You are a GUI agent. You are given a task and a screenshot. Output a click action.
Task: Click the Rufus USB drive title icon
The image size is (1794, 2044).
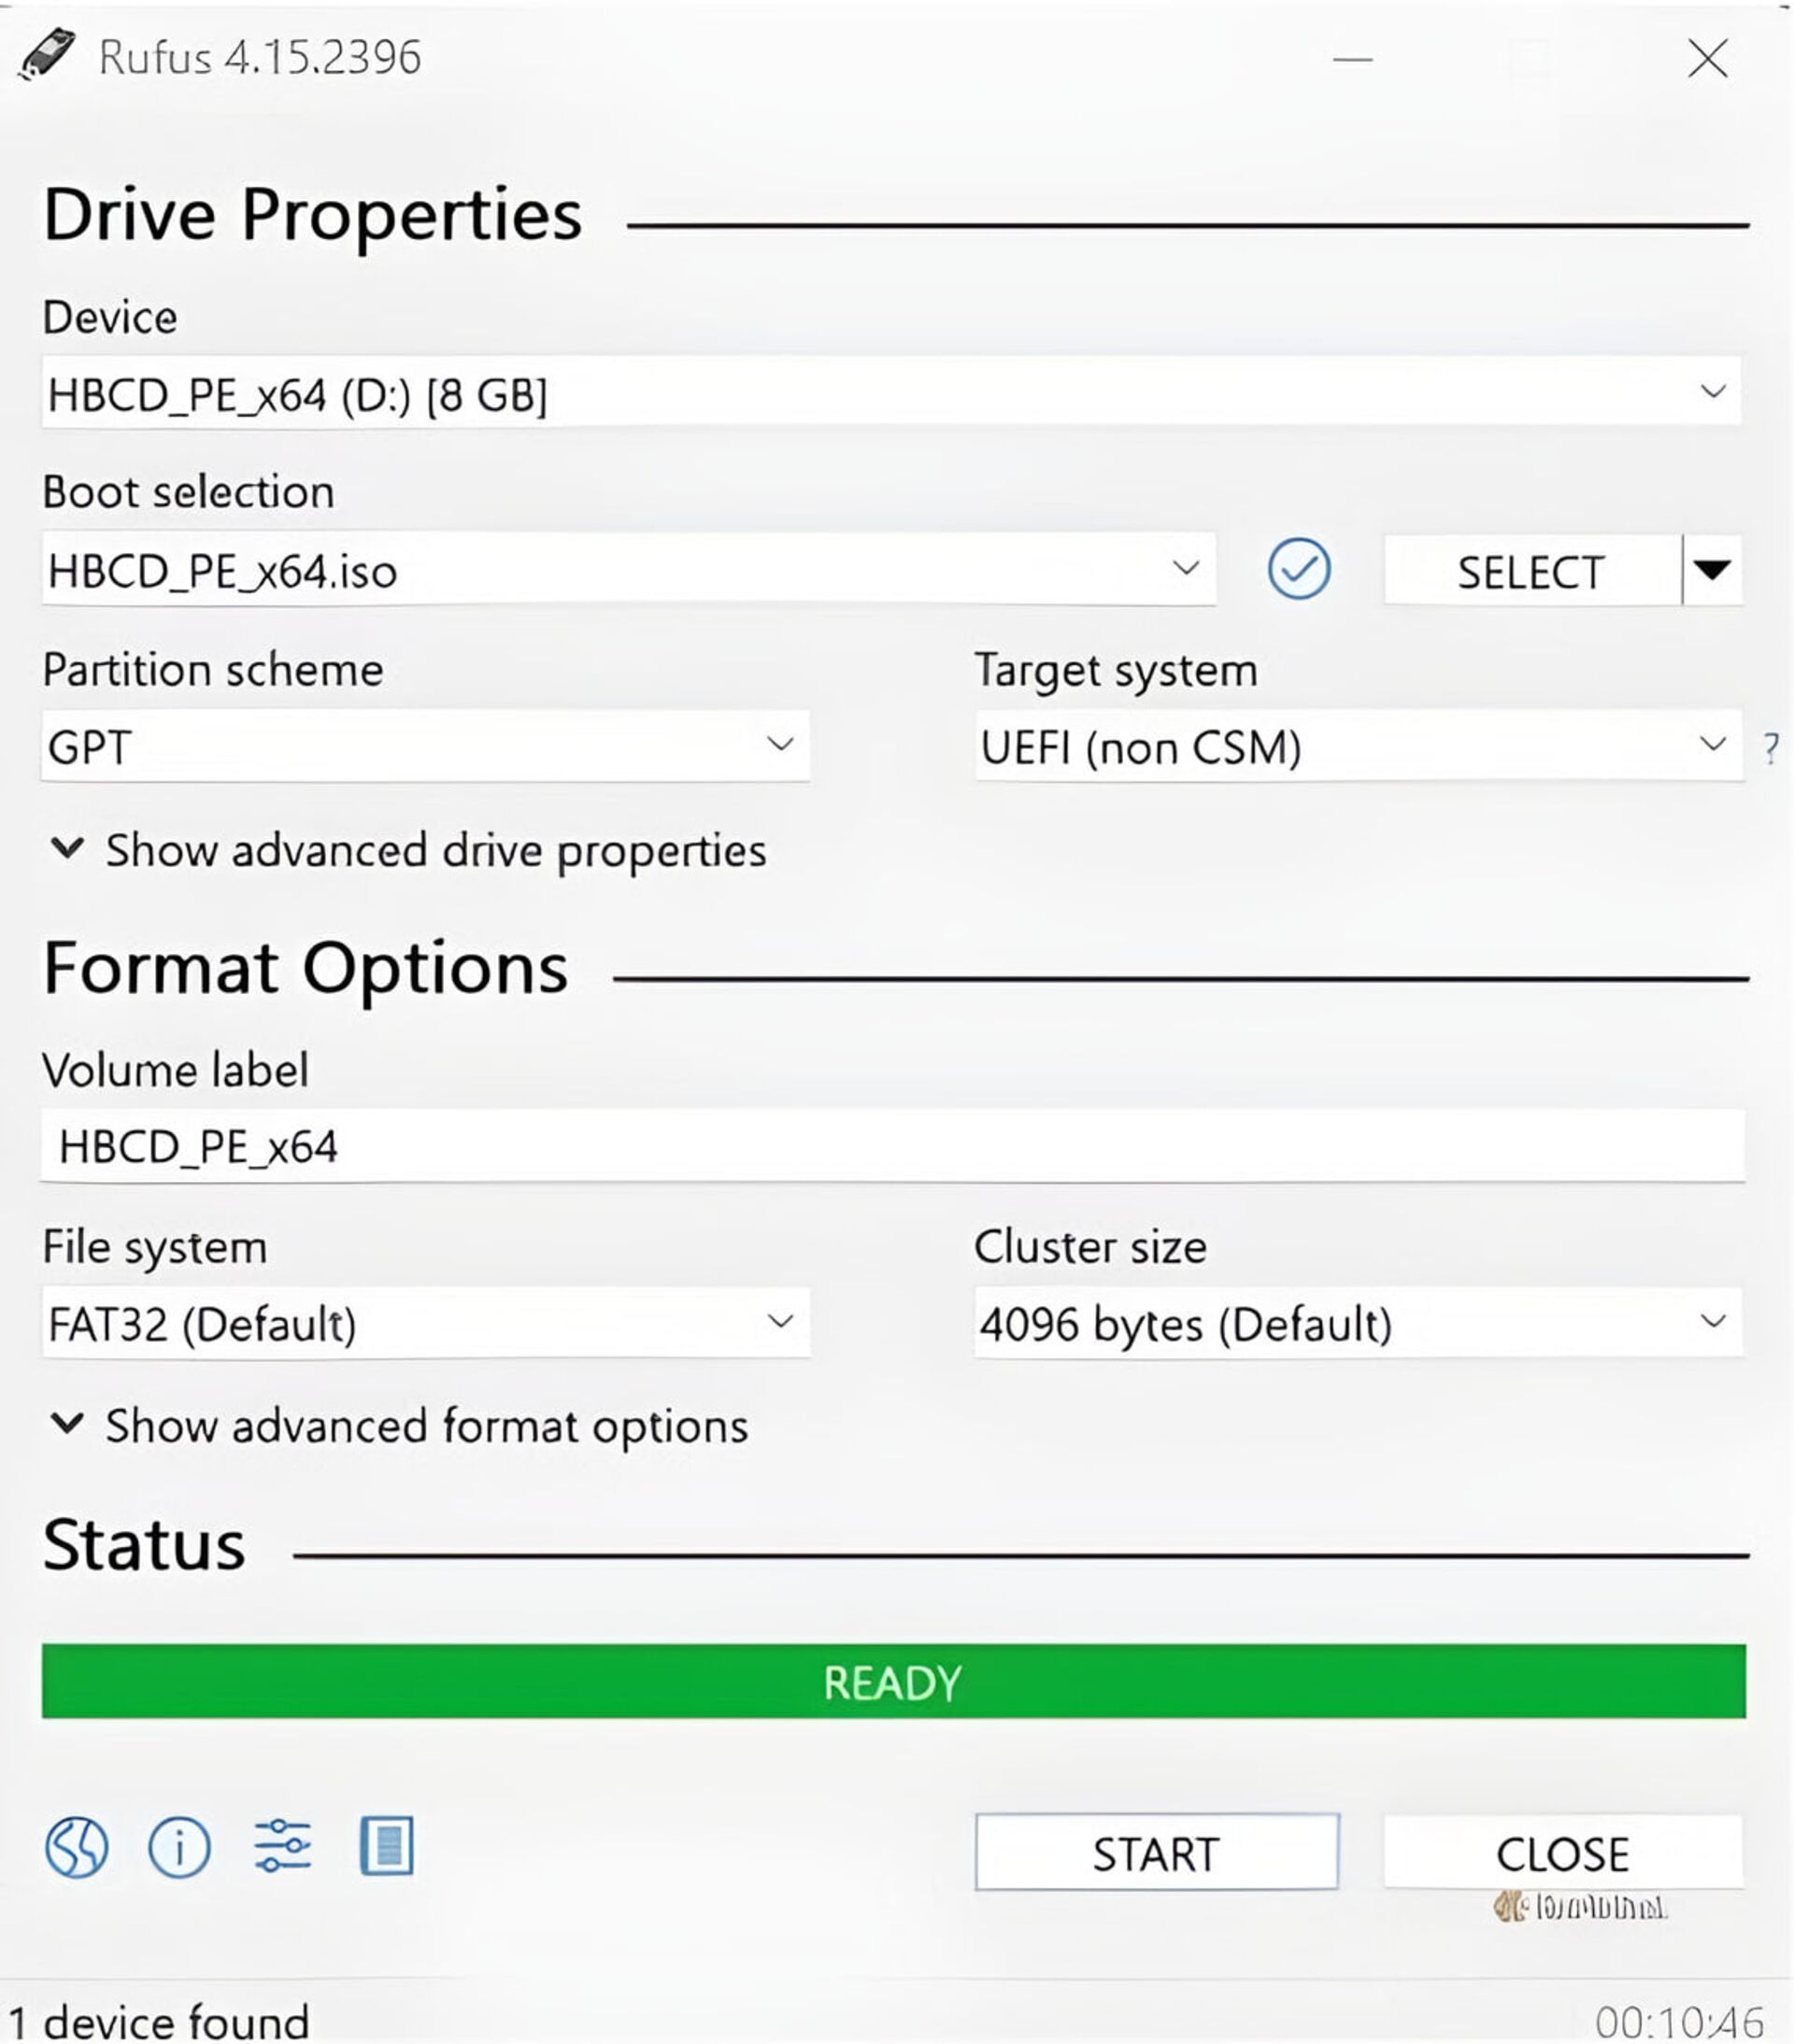[46, 55]
